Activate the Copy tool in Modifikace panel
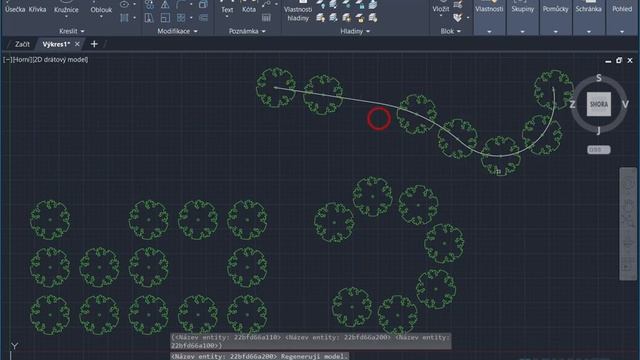 tap(149, 5)
